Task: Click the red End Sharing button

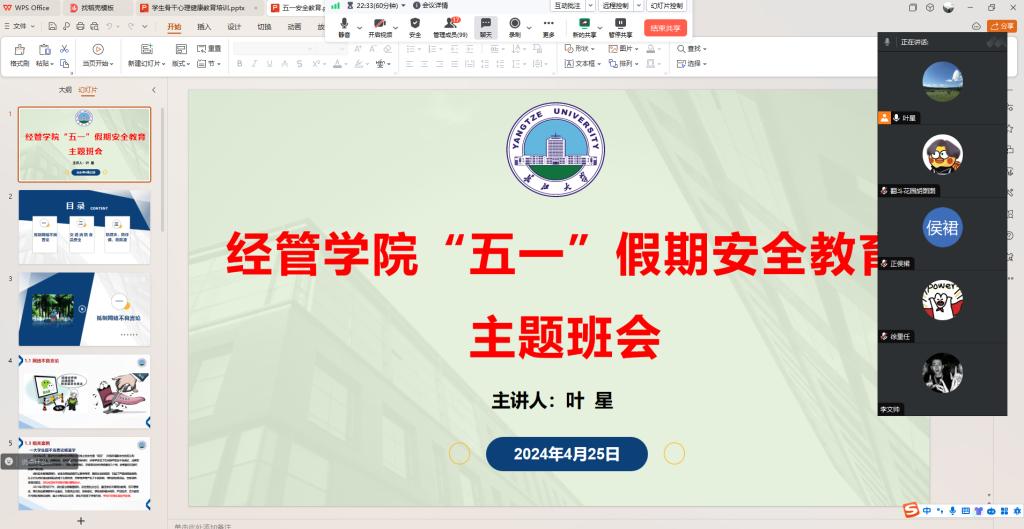Action: pos(665,28)
